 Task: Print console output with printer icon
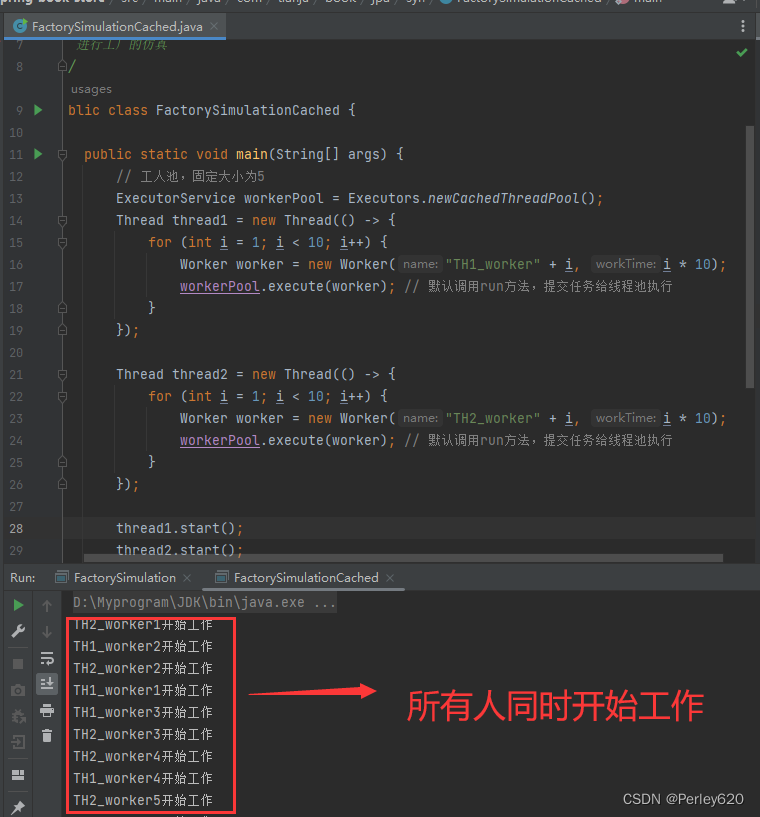pyautogui.click(x=47, y=710)
